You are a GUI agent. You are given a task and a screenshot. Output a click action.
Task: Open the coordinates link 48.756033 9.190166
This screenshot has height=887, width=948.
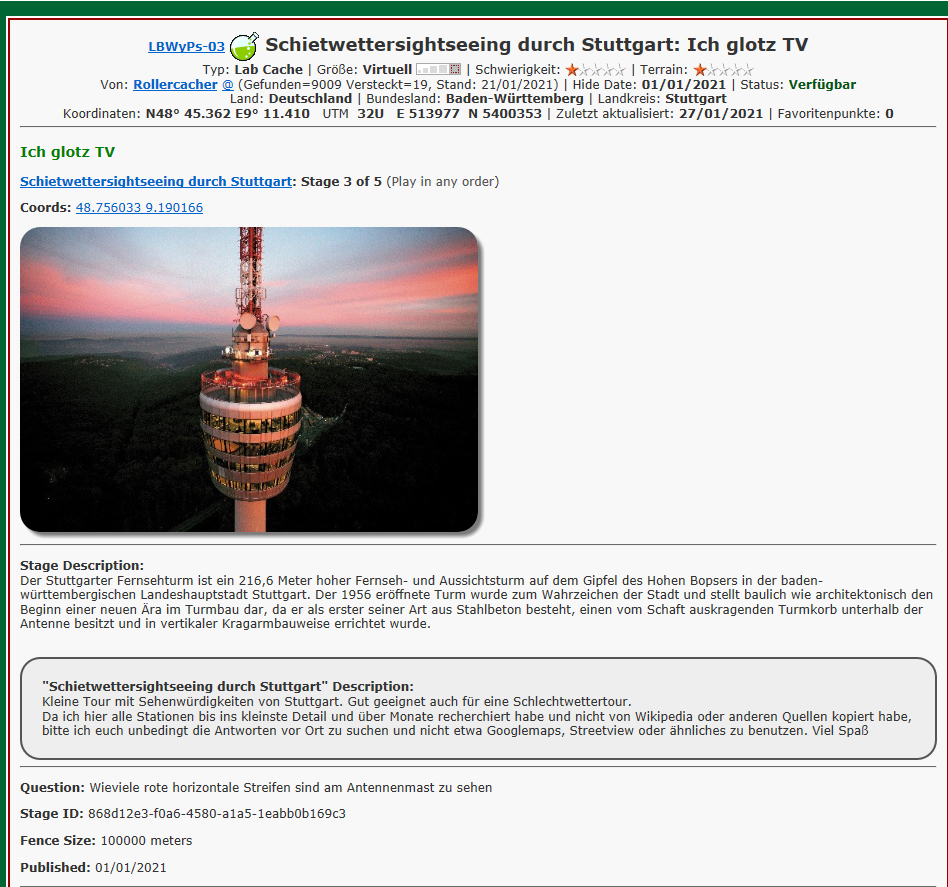click(x=139, y=208)
